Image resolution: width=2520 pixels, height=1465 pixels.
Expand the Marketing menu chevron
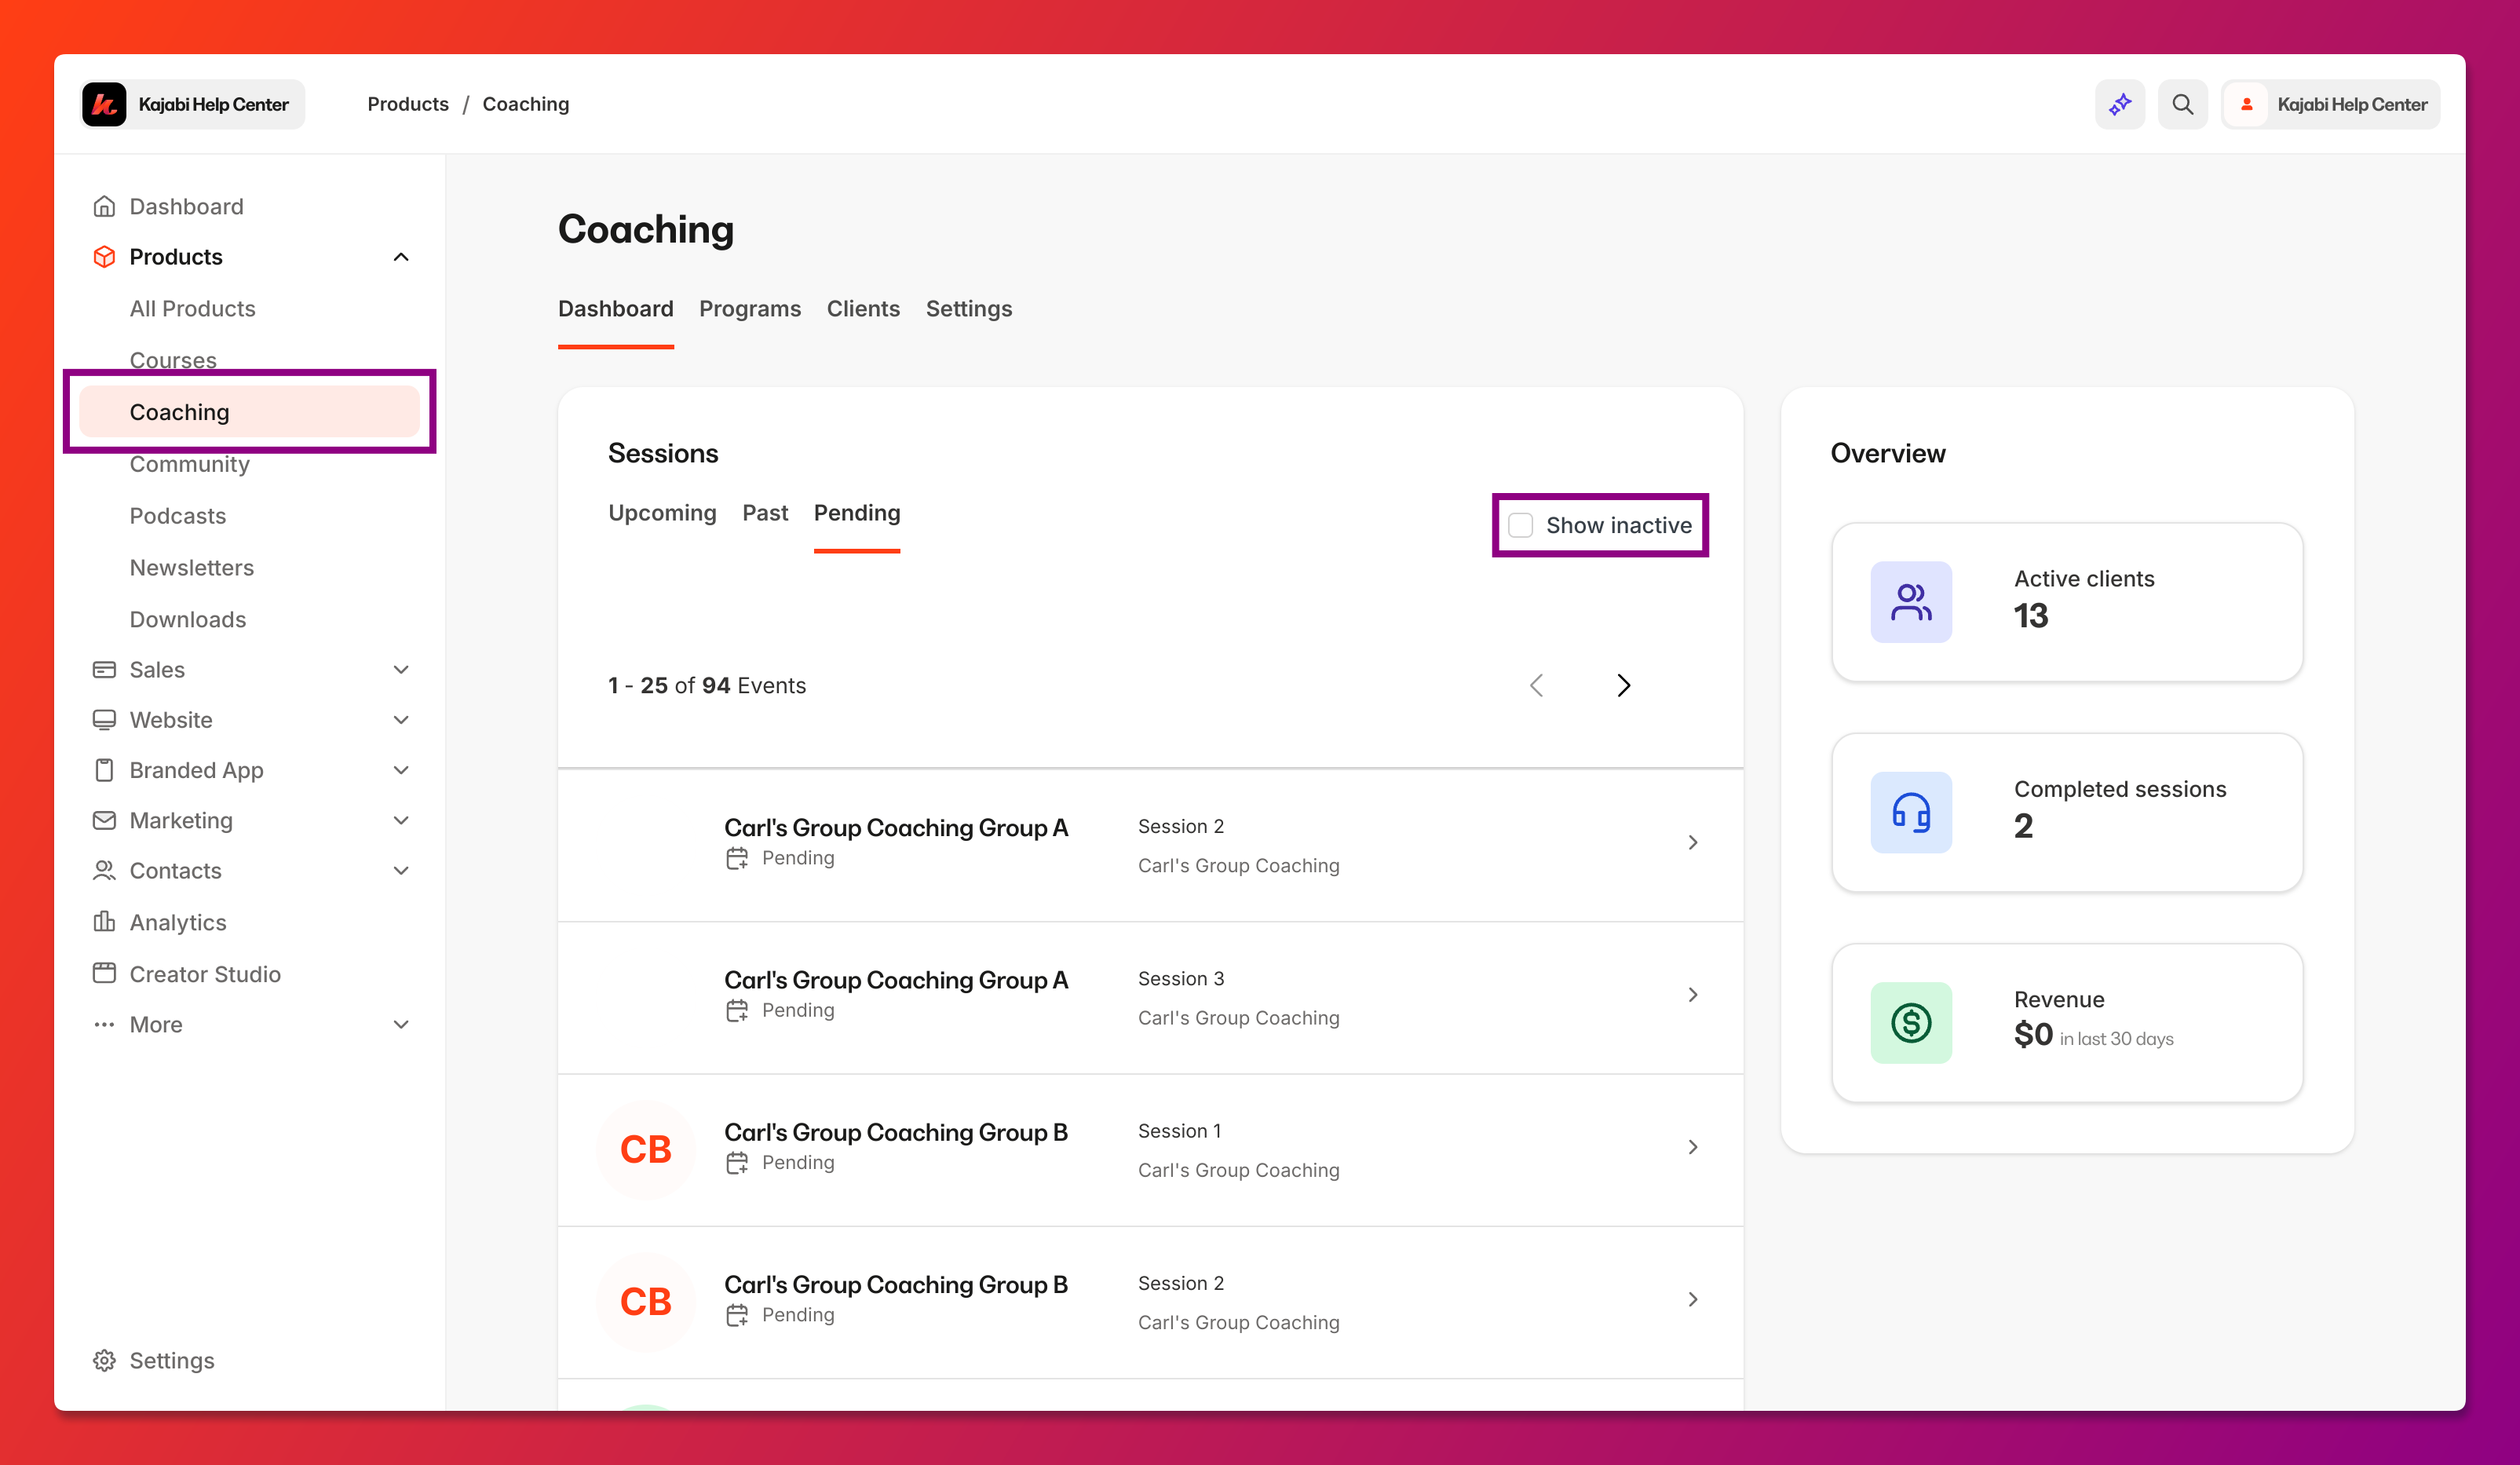click(401, 820)
